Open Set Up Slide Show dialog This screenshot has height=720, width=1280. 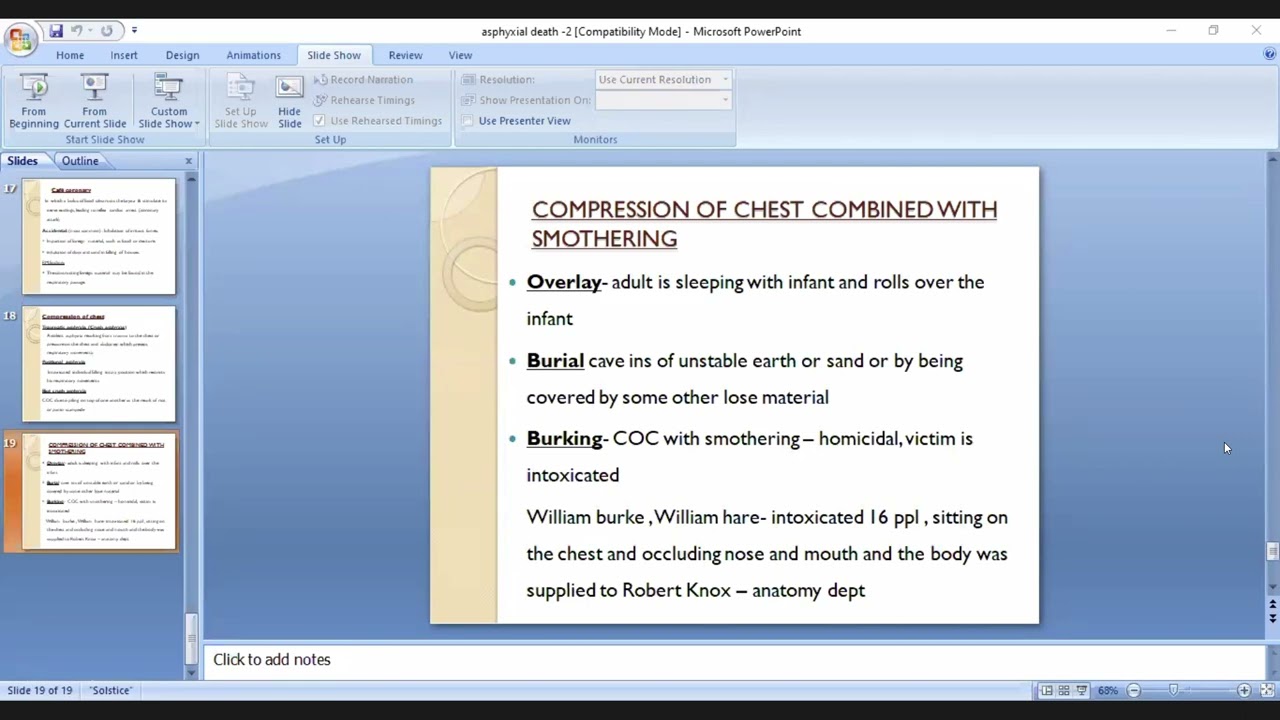(241, 101)
